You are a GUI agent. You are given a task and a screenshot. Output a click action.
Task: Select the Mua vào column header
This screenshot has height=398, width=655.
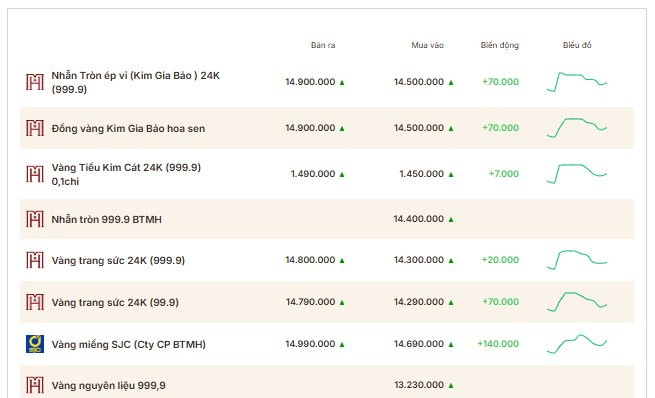(x=427, y=45)
